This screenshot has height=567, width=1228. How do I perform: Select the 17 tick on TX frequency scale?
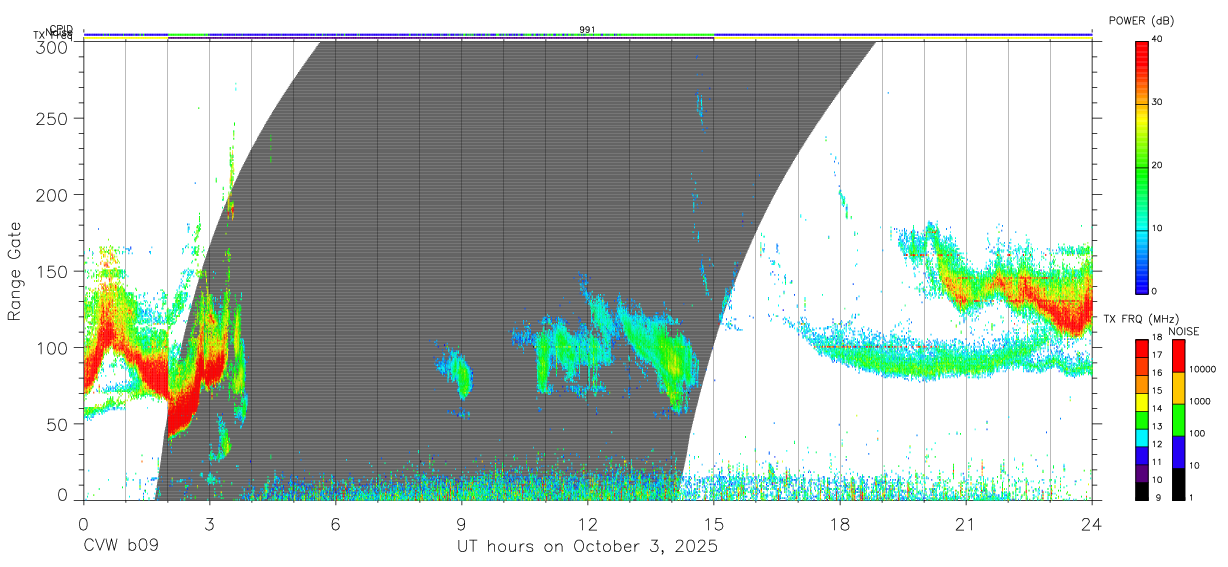coord(1156,355)
